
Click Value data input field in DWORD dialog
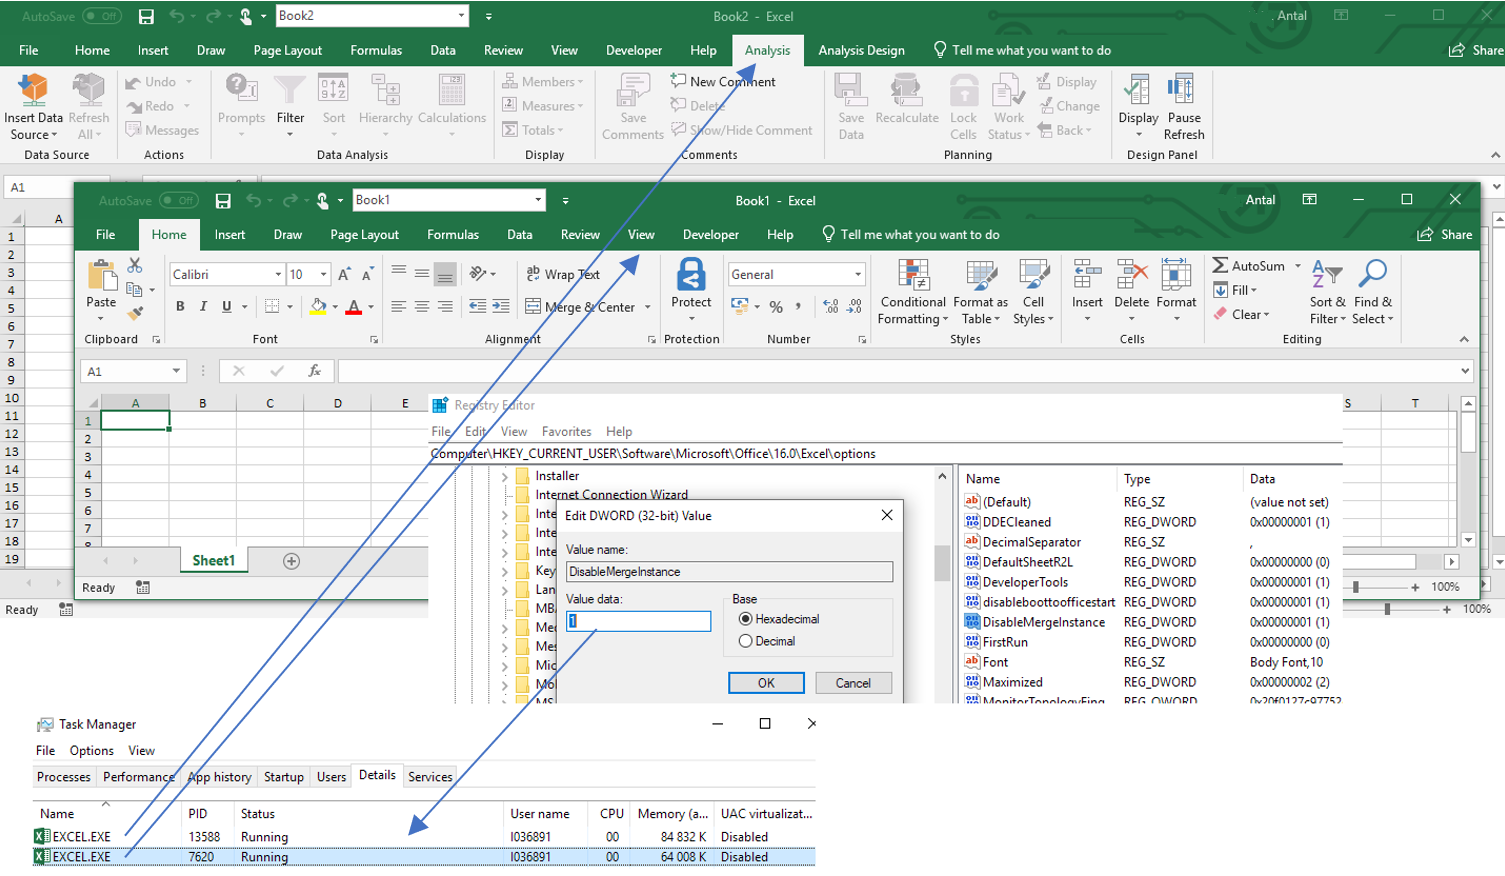[638, 621]
